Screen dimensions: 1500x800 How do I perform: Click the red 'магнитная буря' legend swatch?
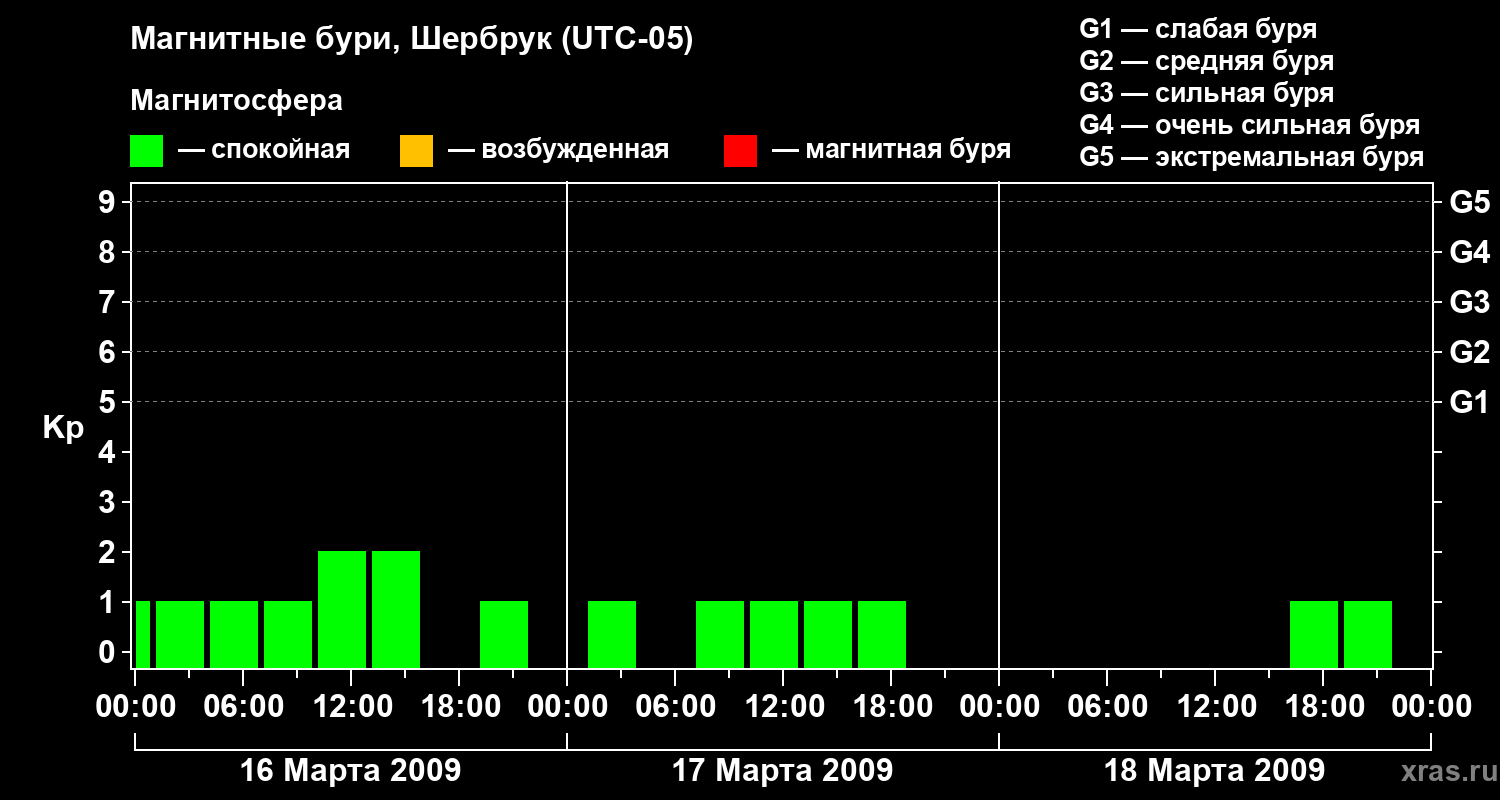click(740, 151)
